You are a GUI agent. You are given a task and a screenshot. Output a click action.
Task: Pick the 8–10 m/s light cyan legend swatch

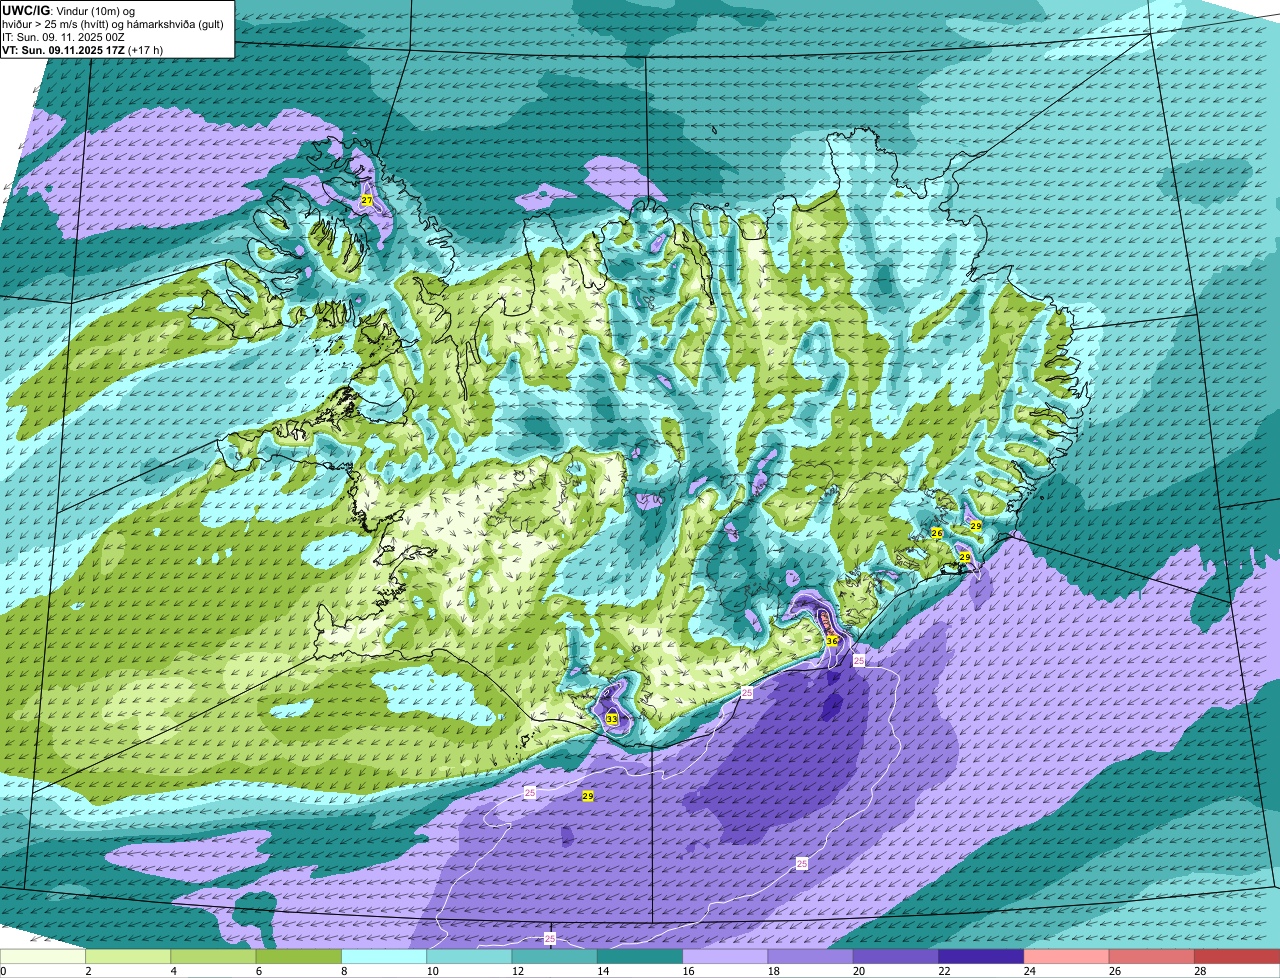click(384, 957)
